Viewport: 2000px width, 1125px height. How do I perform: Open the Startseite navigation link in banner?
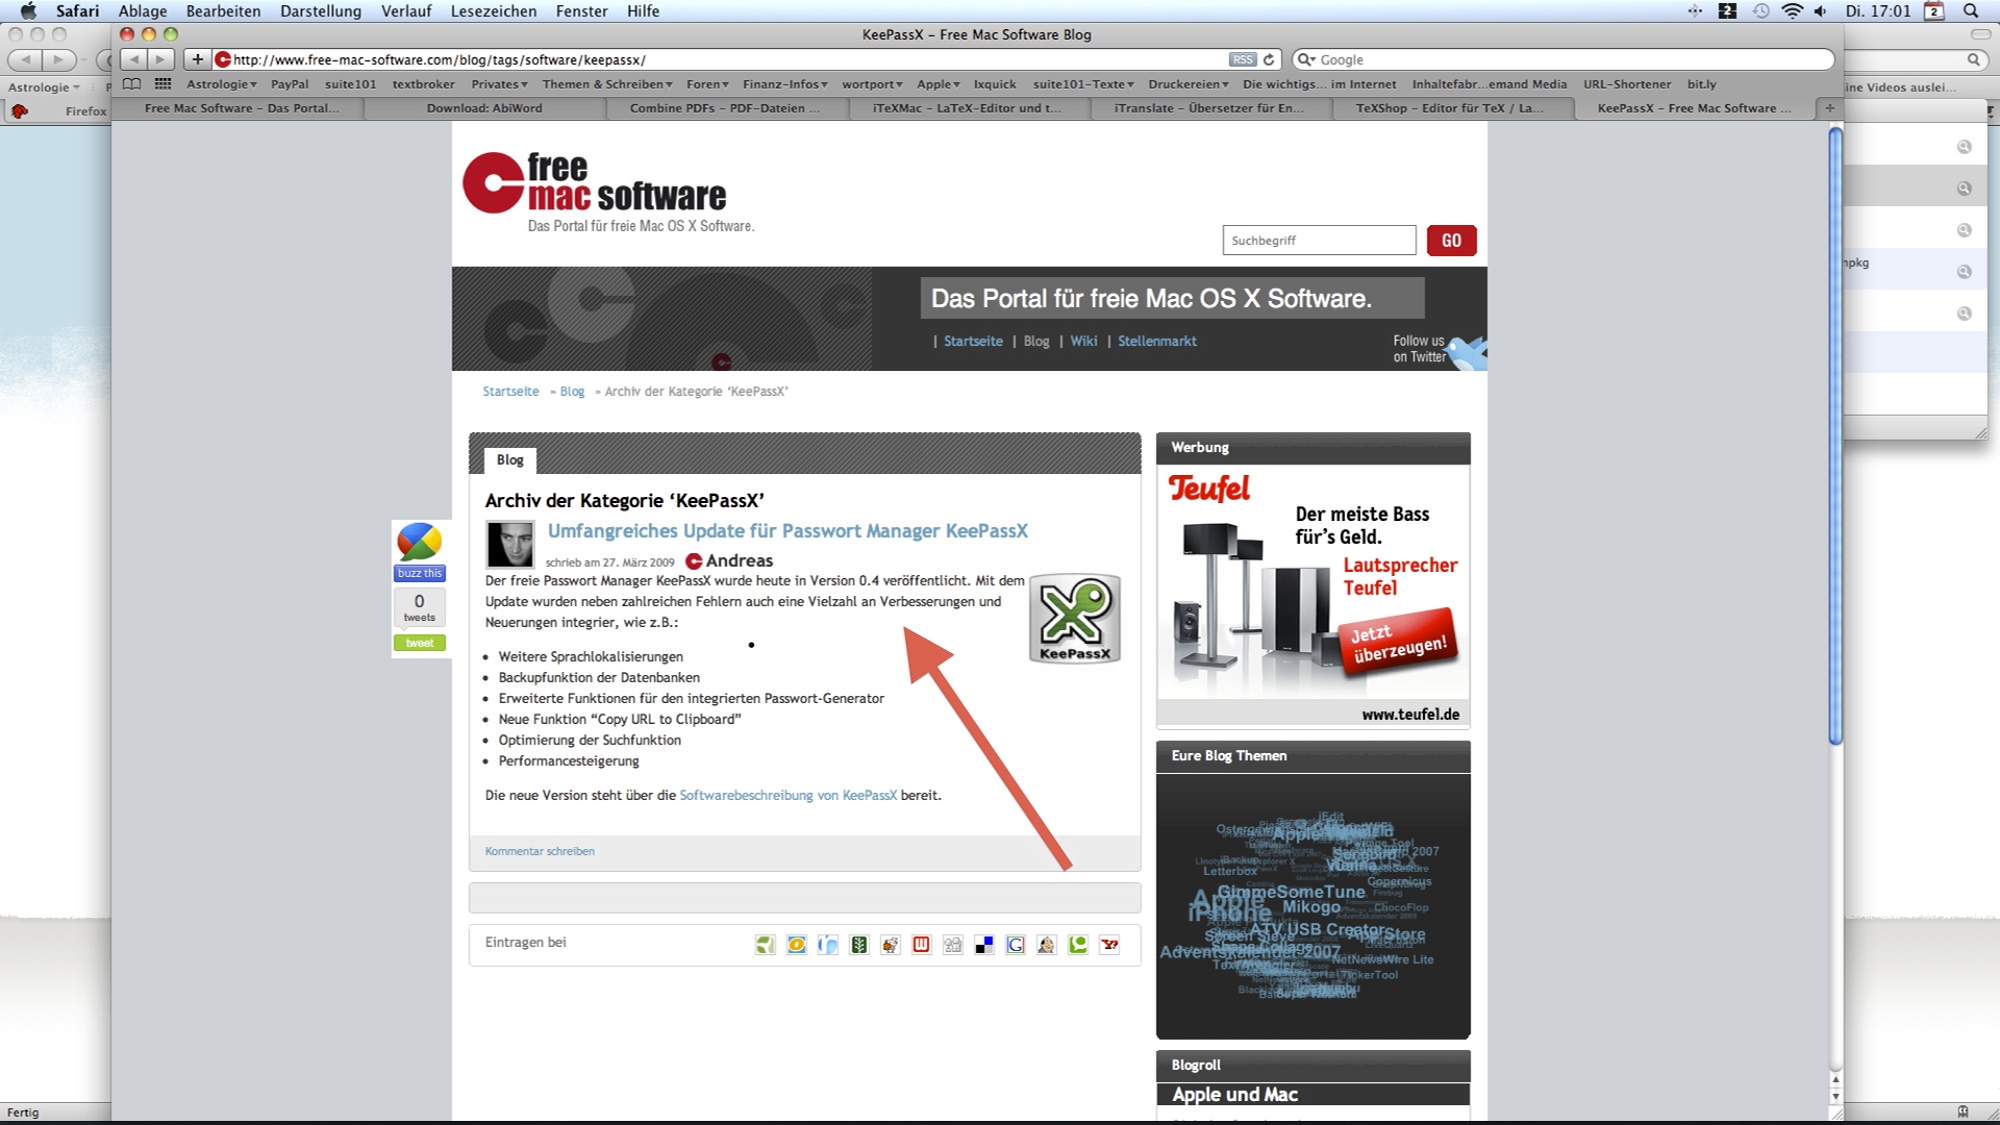(973, 341)
